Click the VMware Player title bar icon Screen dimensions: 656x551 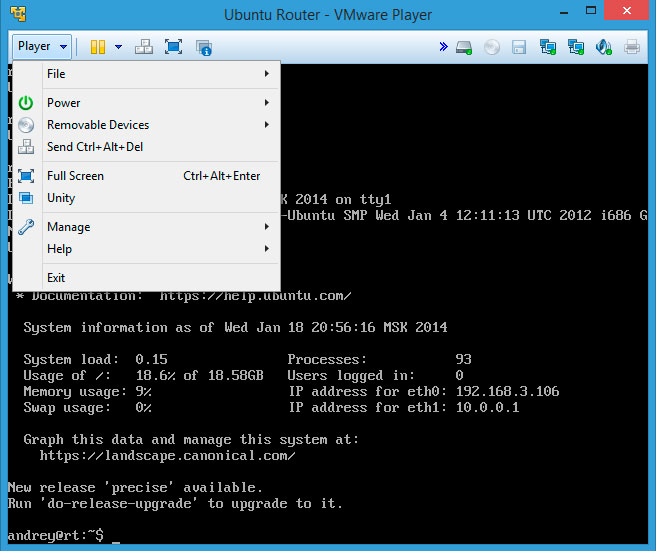click(18, 14)
